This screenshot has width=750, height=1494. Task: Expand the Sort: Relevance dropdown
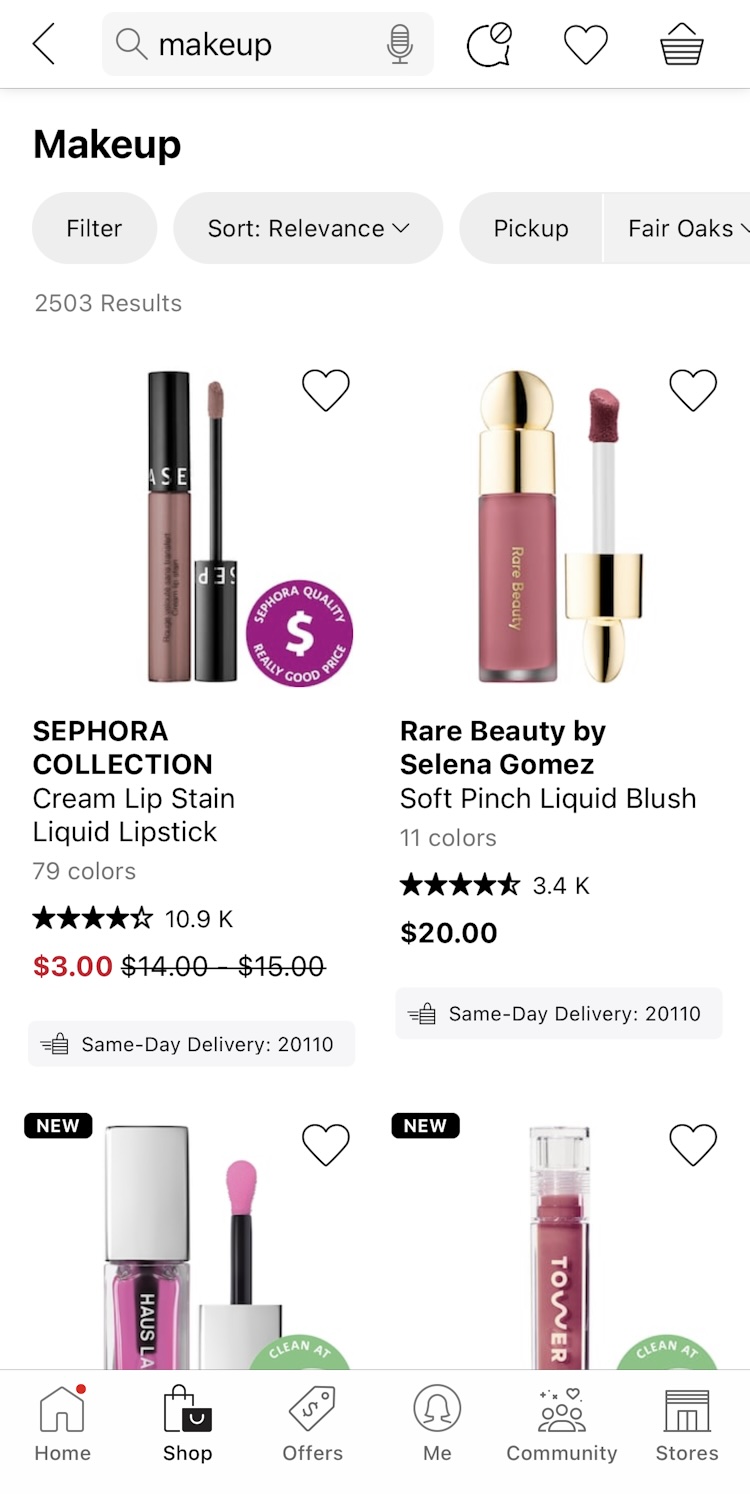[x=308, y=229]
